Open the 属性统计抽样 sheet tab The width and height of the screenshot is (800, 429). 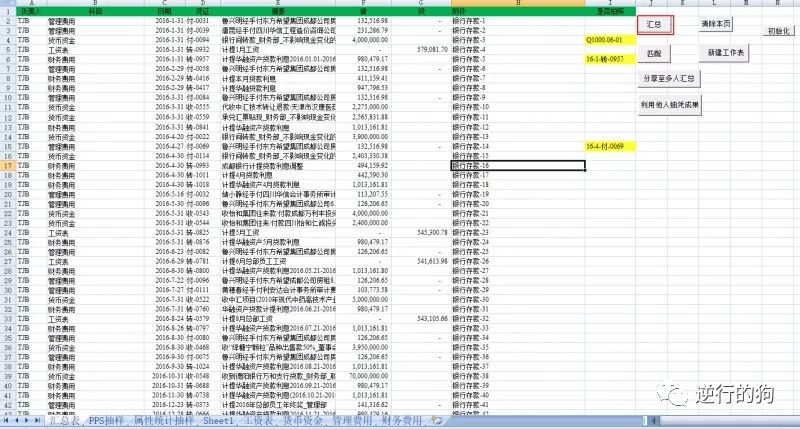point(164,421)
